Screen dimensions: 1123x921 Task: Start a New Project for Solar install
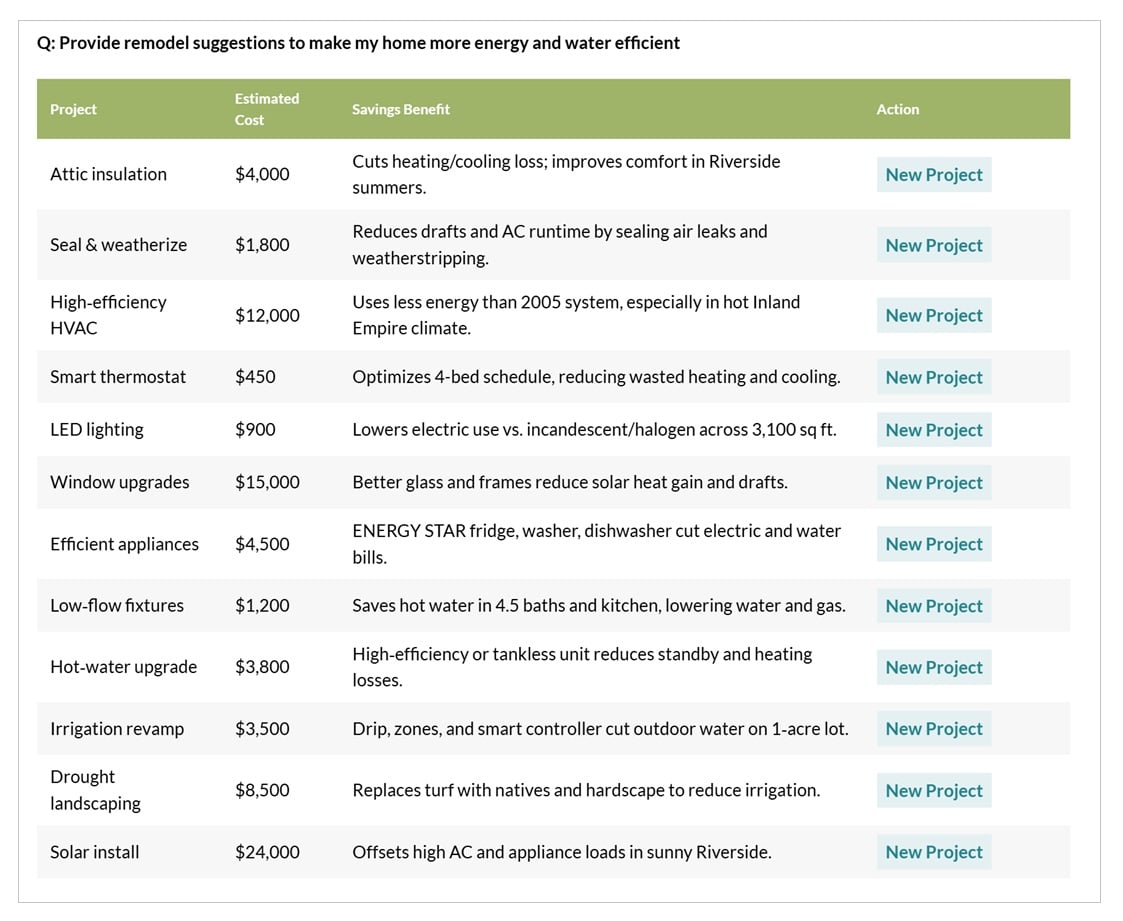pos(932,852)
